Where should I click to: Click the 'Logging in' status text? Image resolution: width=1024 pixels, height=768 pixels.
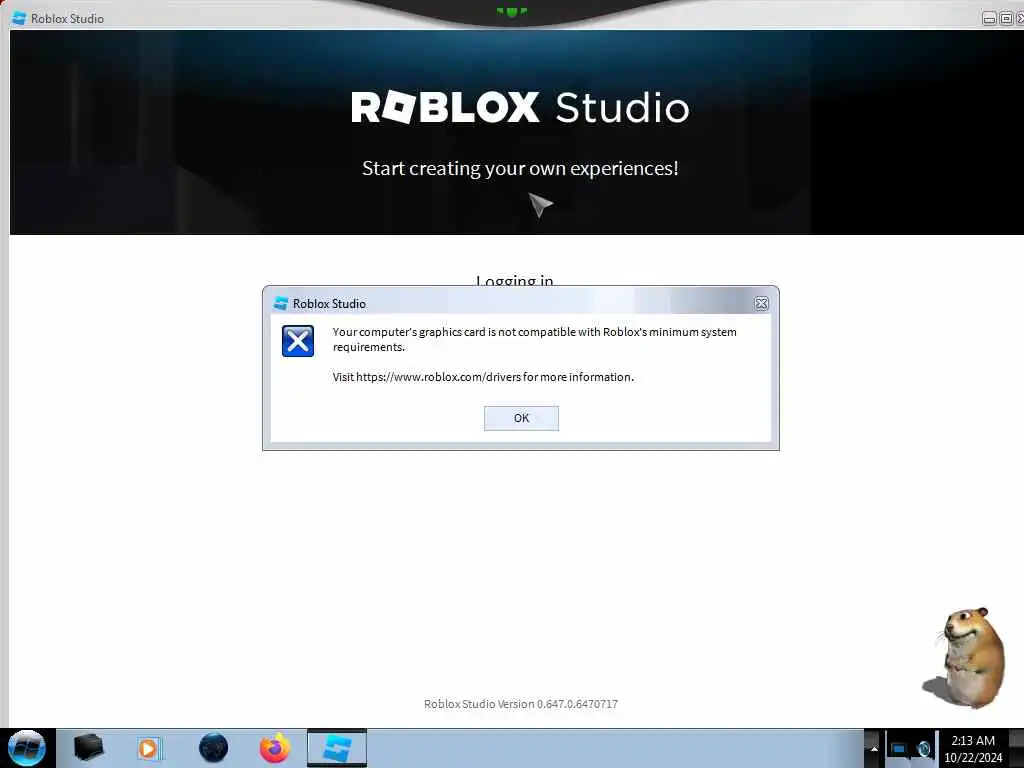tap(515, 280)
